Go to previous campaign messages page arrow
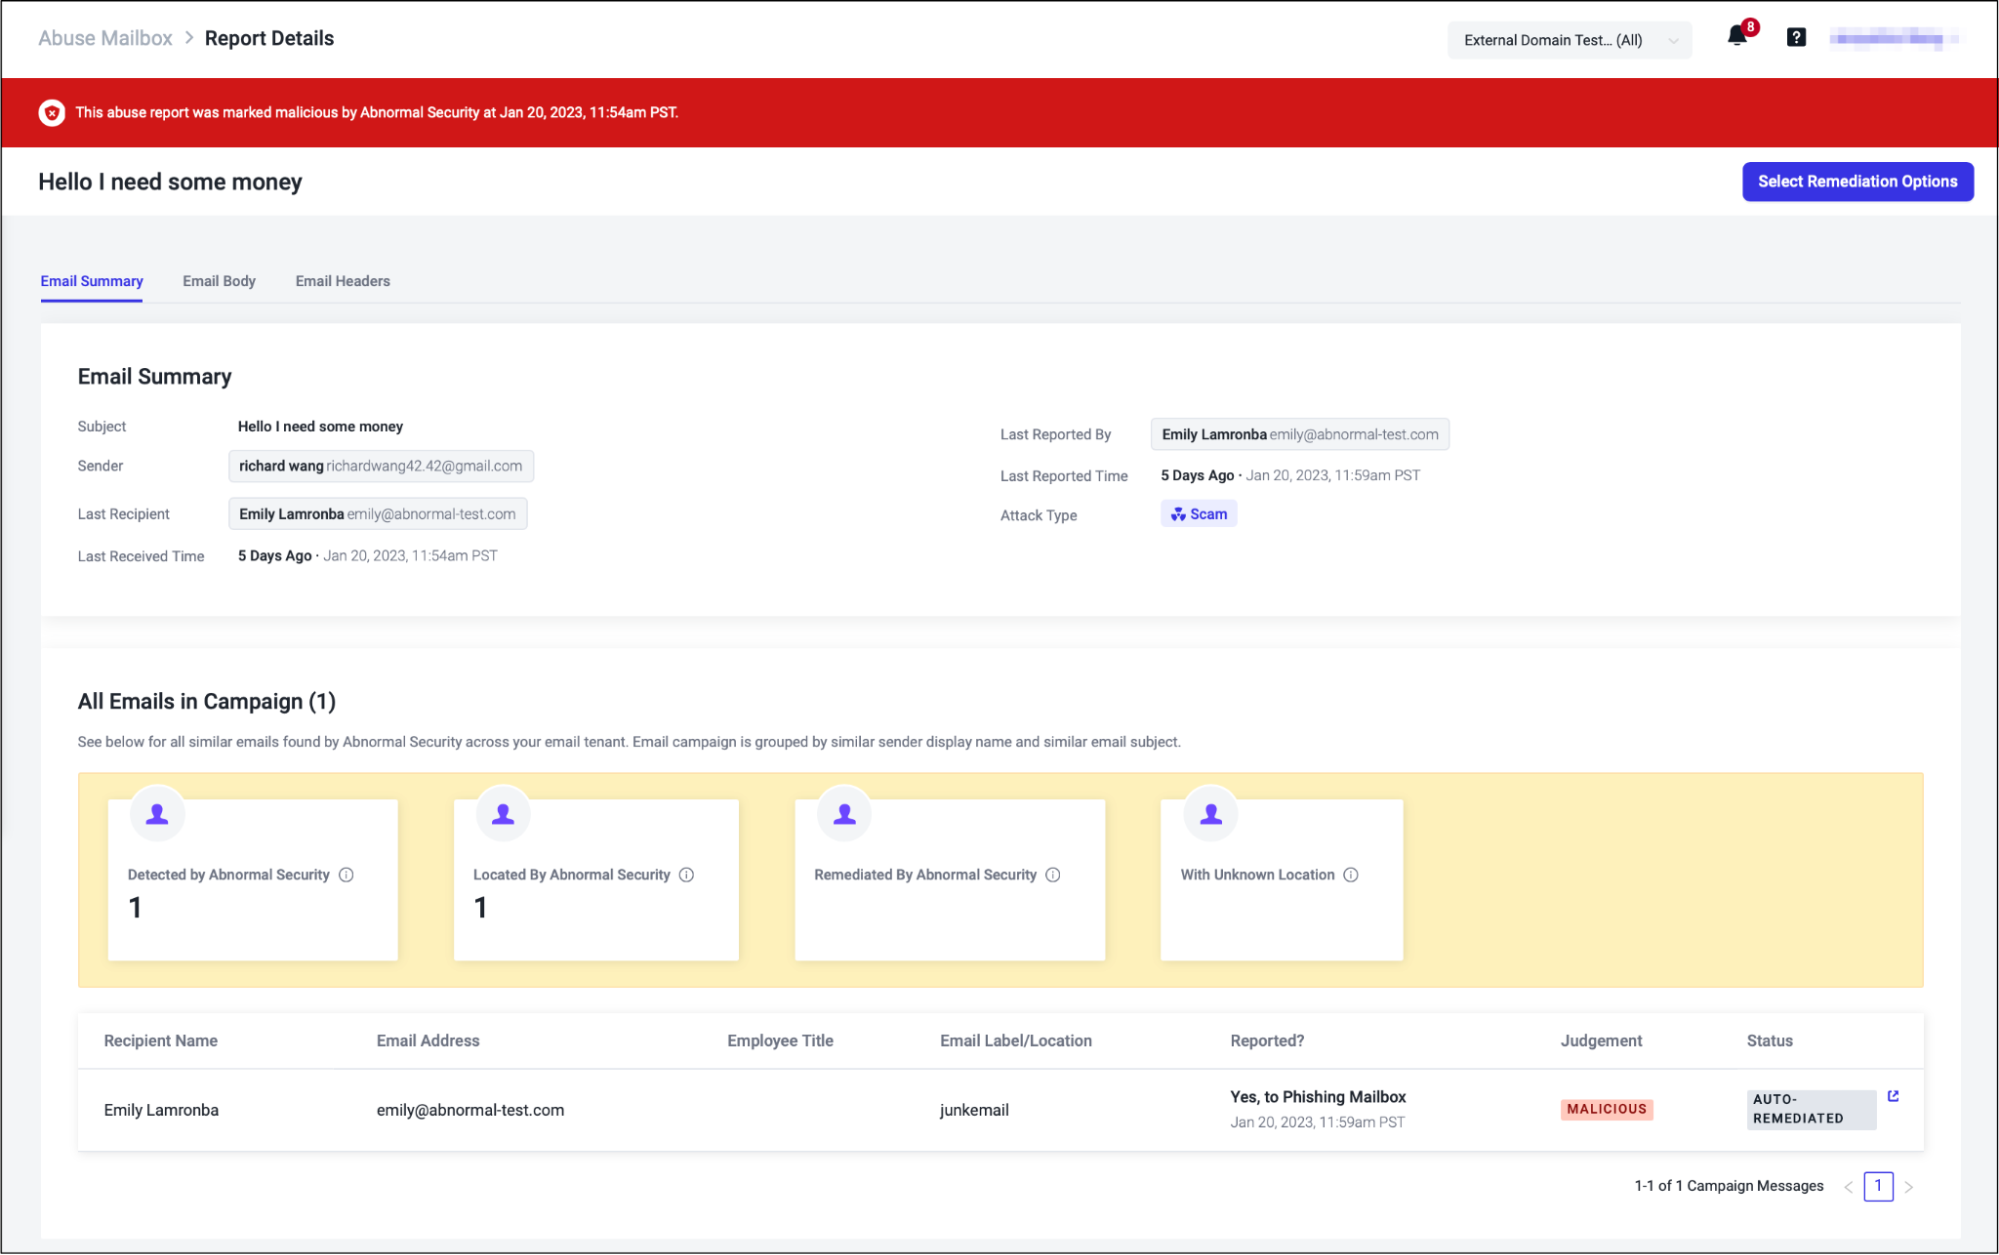The width and height of the screenshot is (1999, 1255). coord(1848,1187)
